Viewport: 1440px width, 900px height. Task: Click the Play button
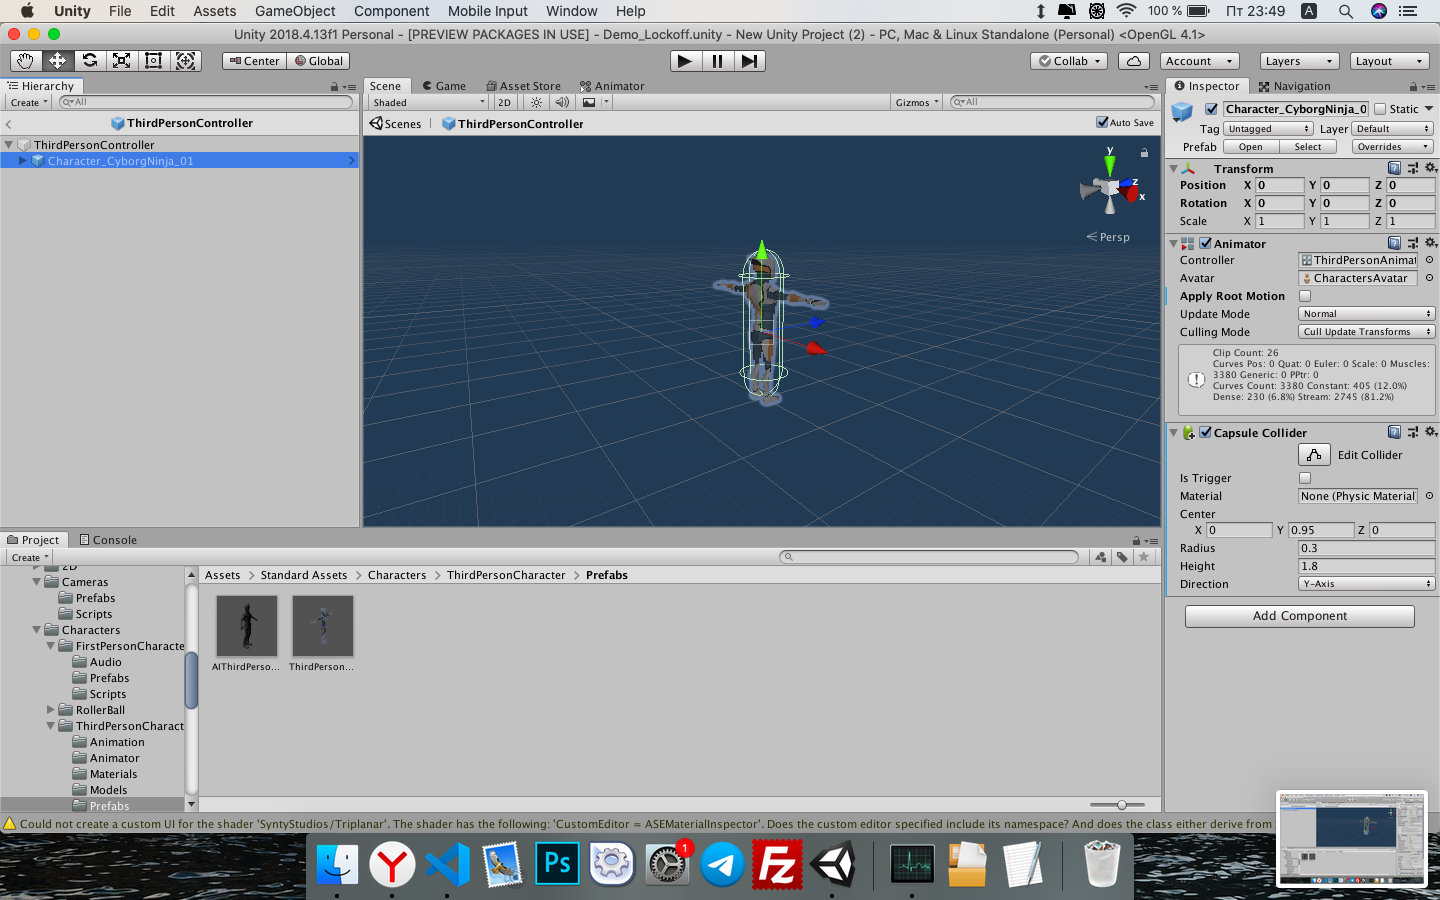(x=685, y=61)
